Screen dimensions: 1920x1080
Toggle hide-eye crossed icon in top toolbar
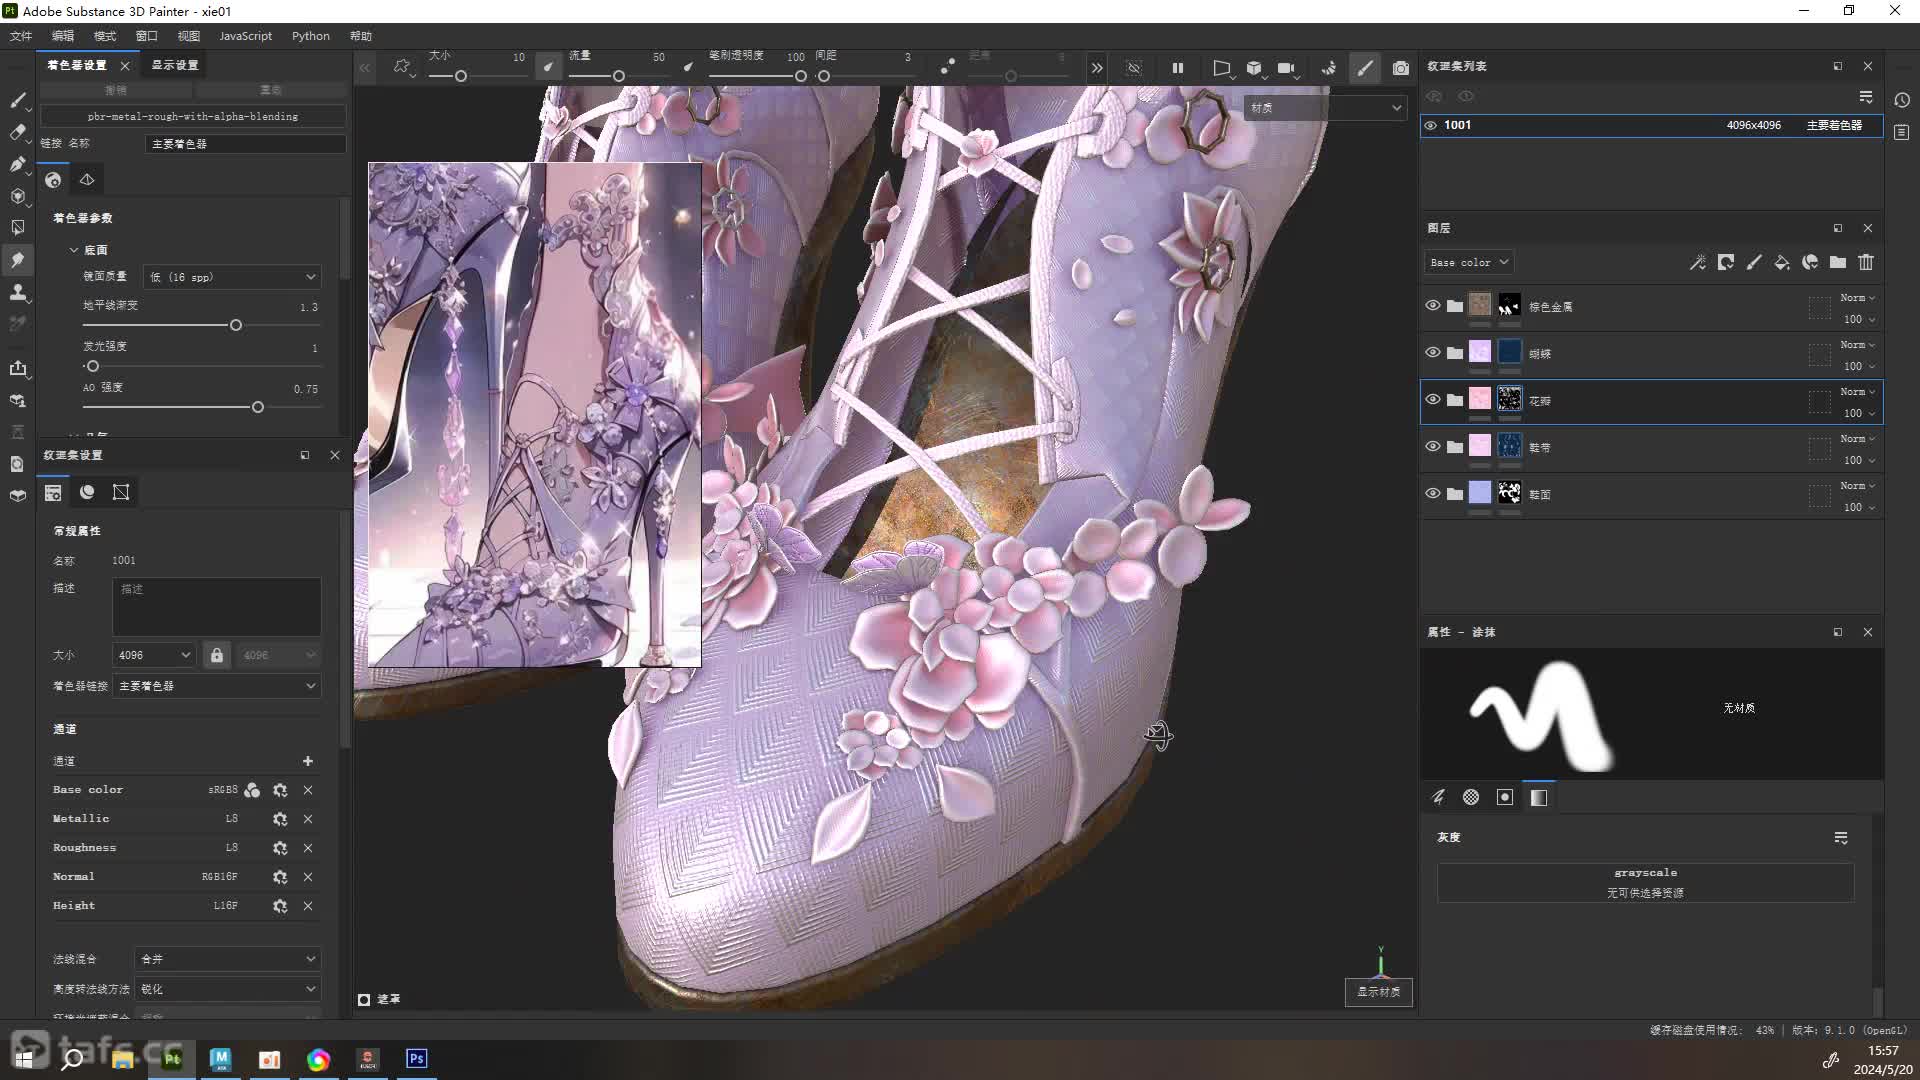point(1134,68)
